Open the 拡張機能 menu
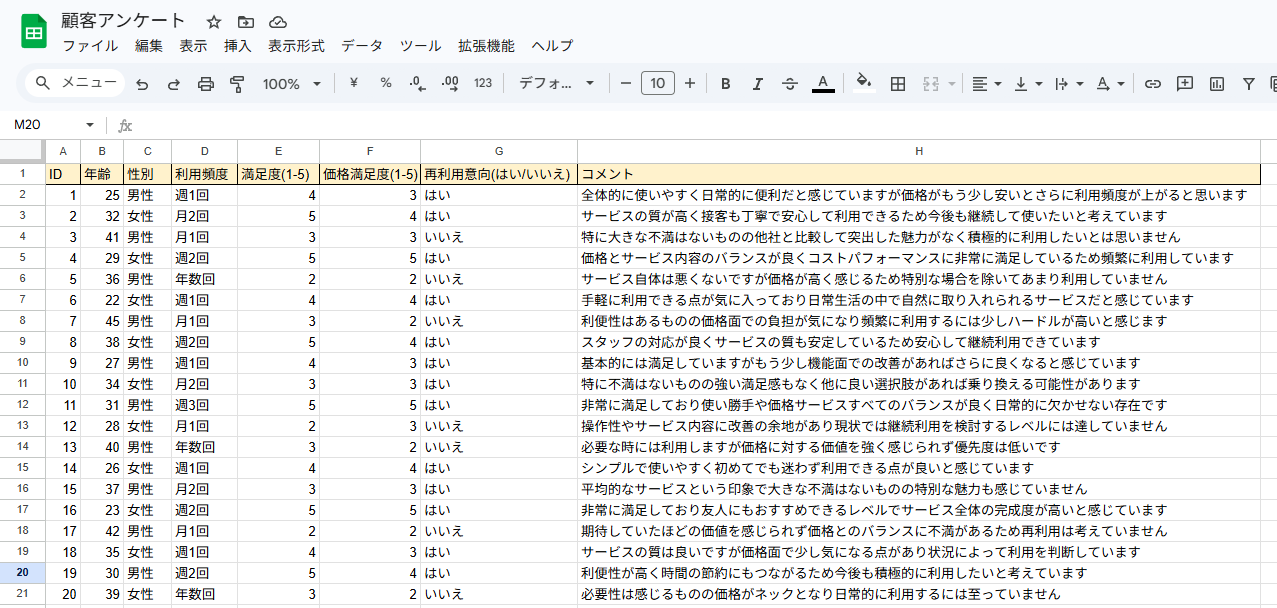 (x=486, y=46)
